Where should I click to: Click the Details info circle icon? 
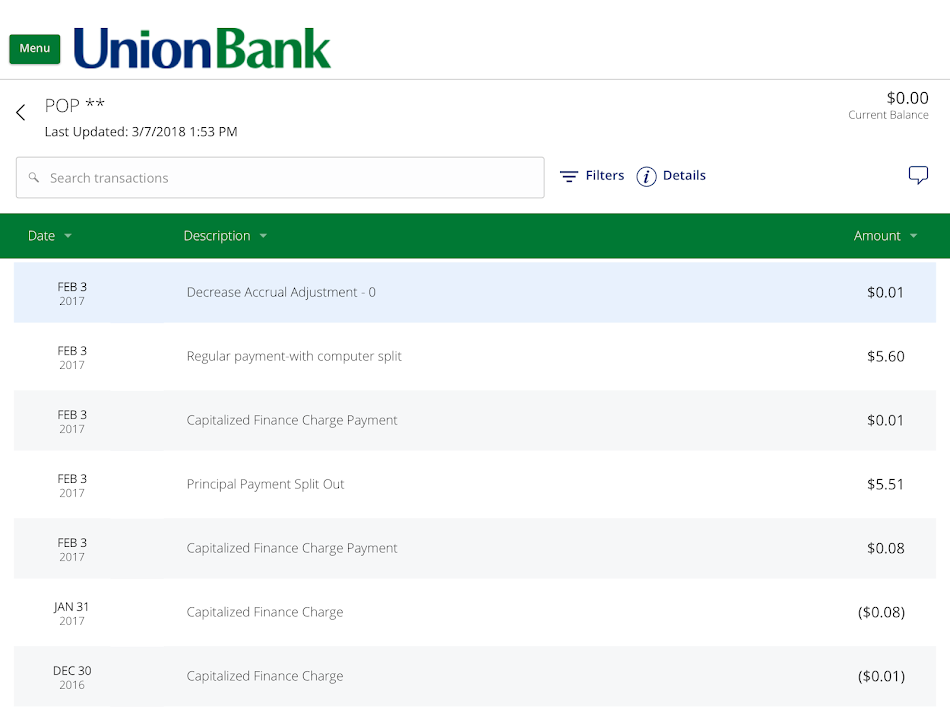(x=645, y=175)
